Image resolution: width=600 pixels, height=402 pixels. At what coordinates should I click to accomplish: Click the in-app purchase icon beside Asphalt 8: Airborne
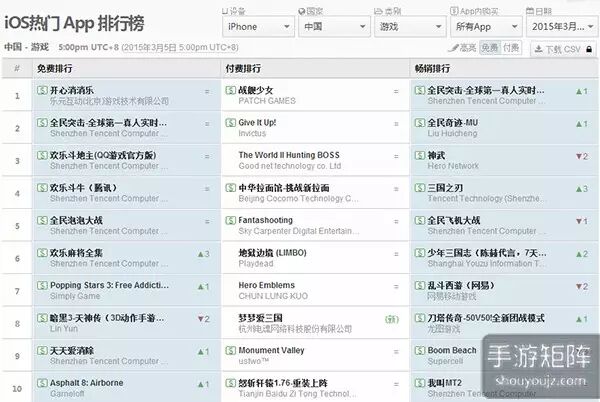(42, 383)
